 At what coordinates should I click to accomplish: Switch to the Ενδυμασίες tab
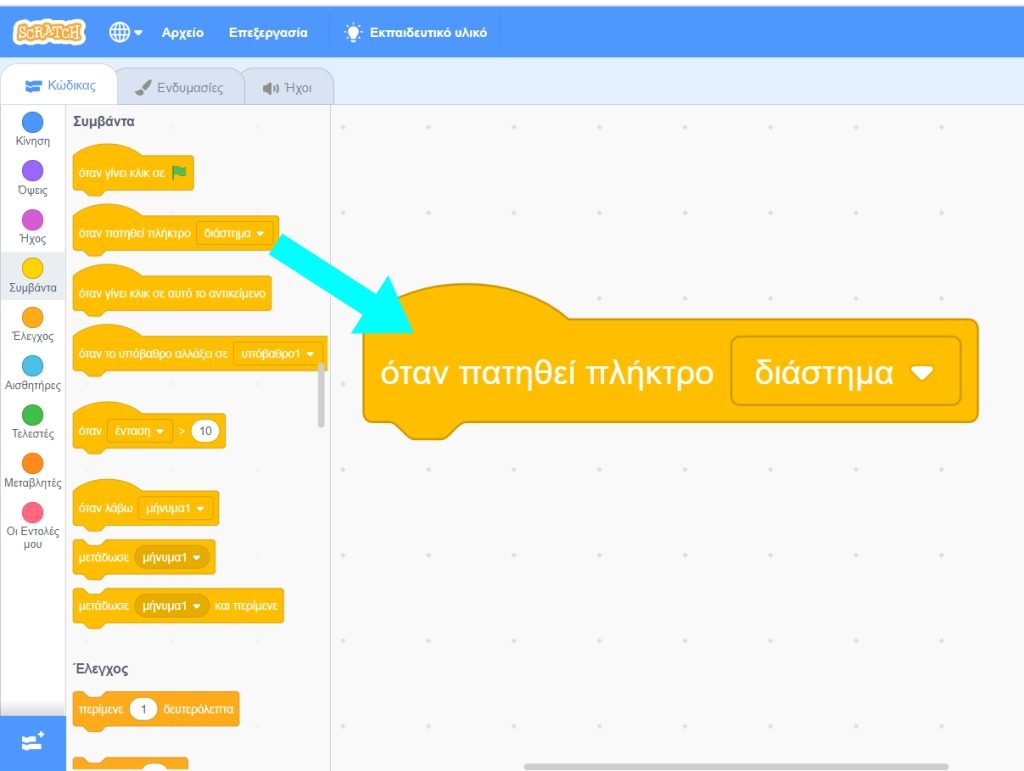[180, 88]
